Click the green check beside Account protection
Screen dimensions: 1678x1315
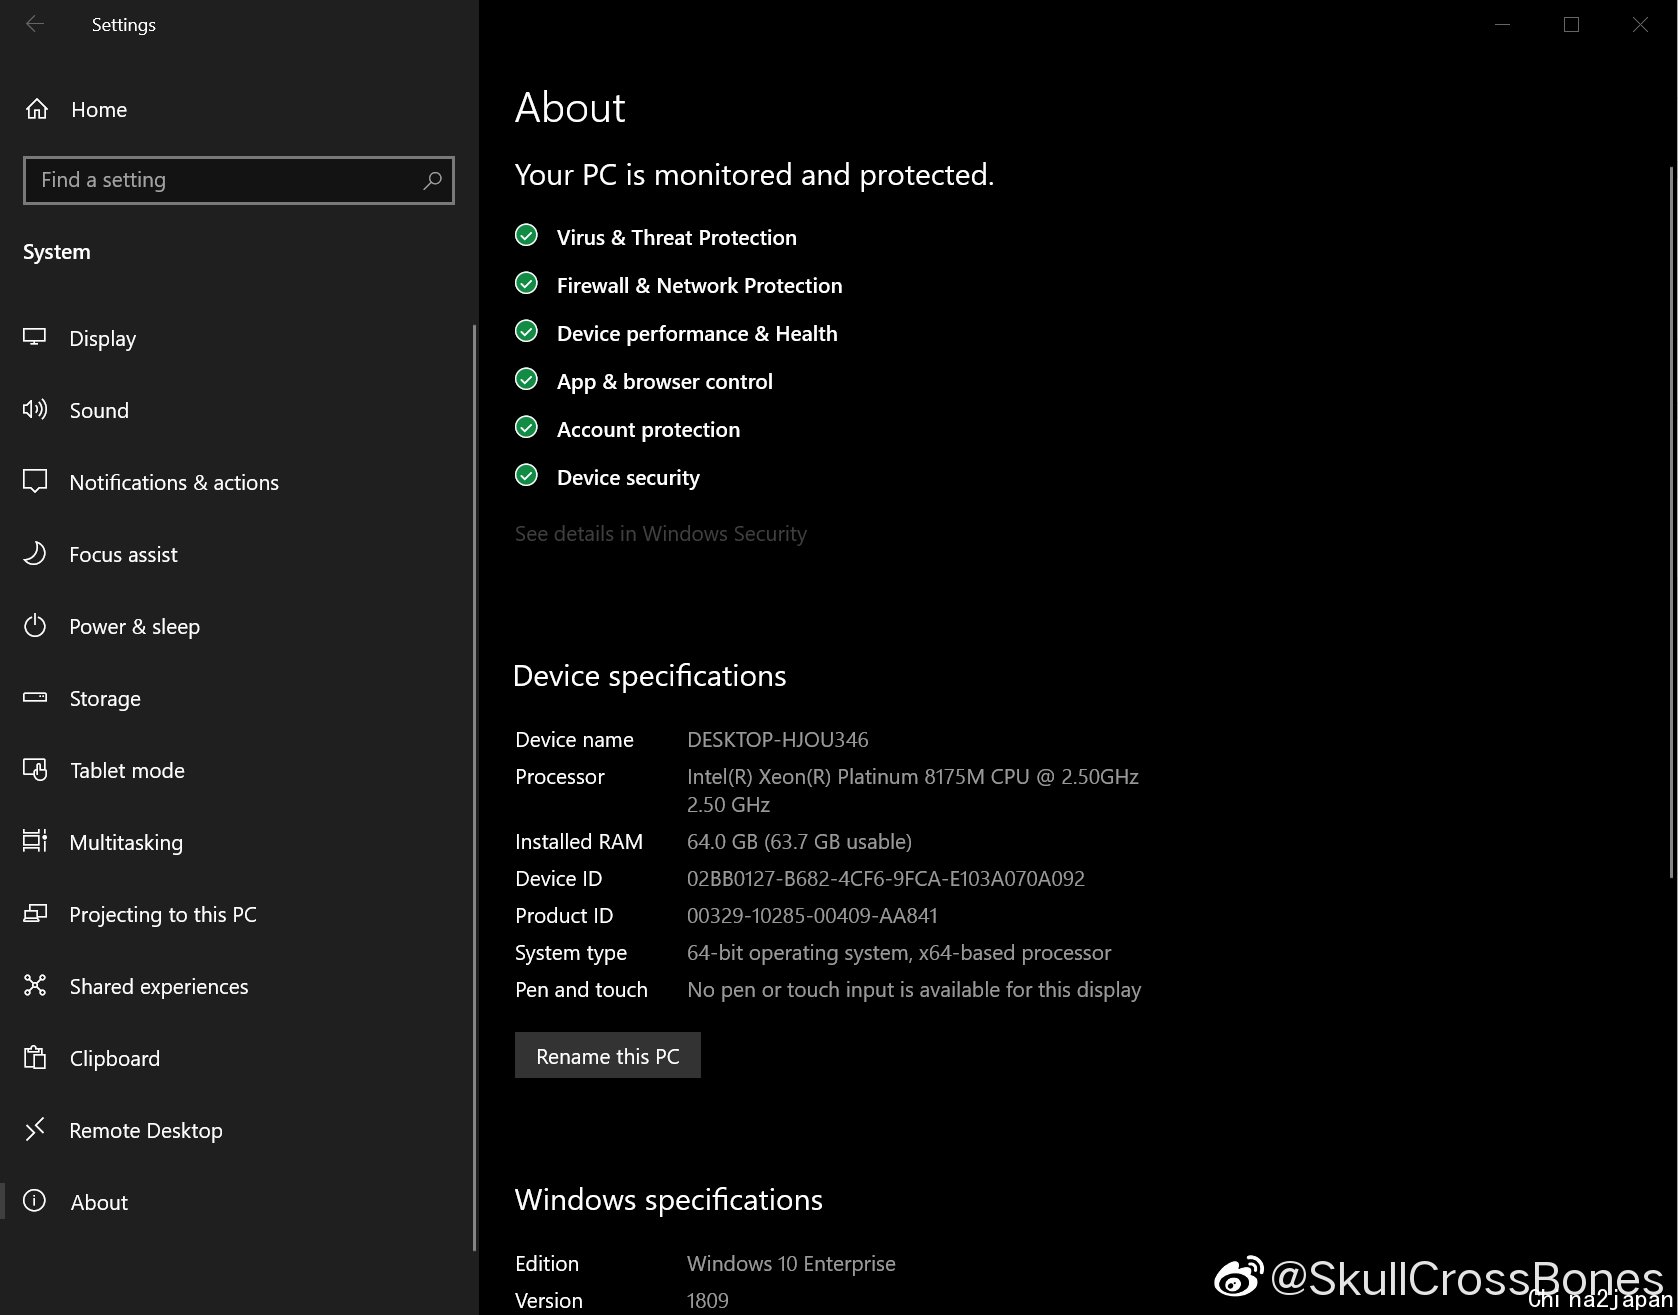(526, 427)
